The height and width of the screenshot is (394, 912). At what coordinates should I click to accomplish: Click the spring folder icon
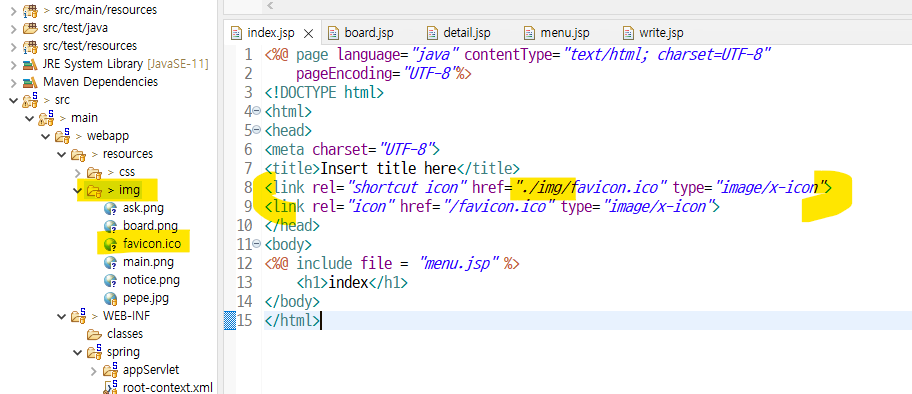point(94,352)
